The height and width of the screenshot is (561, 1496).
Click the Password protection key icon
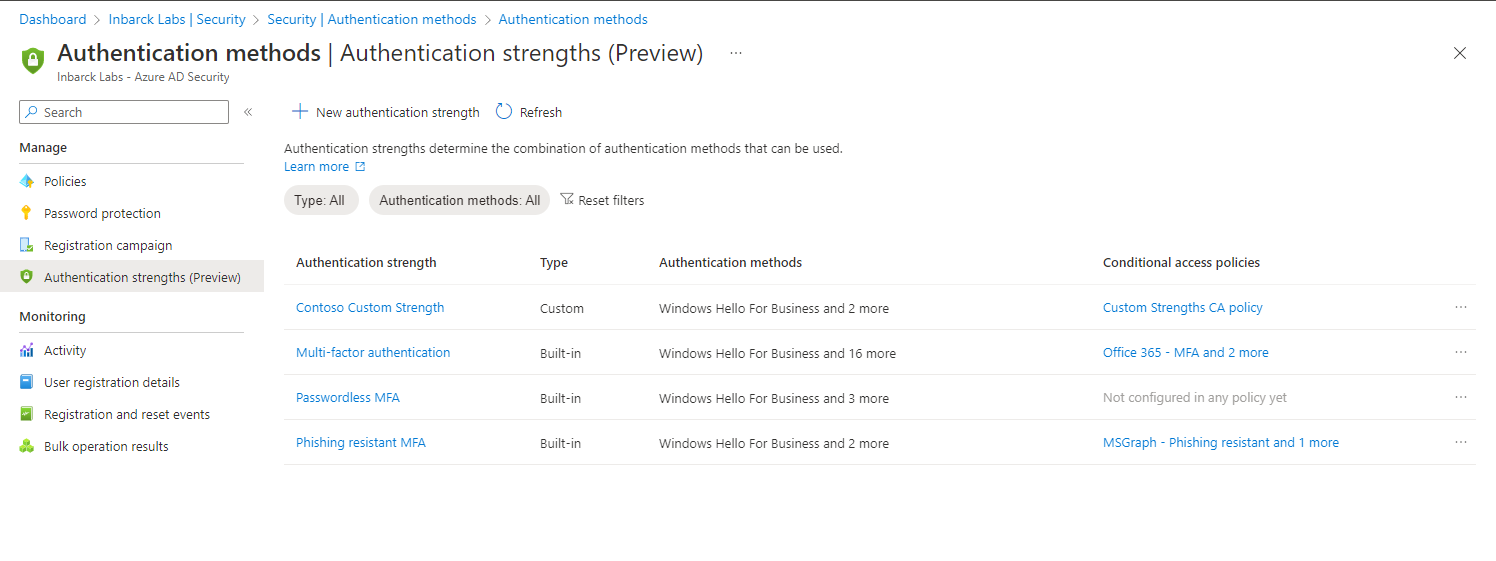27,213
